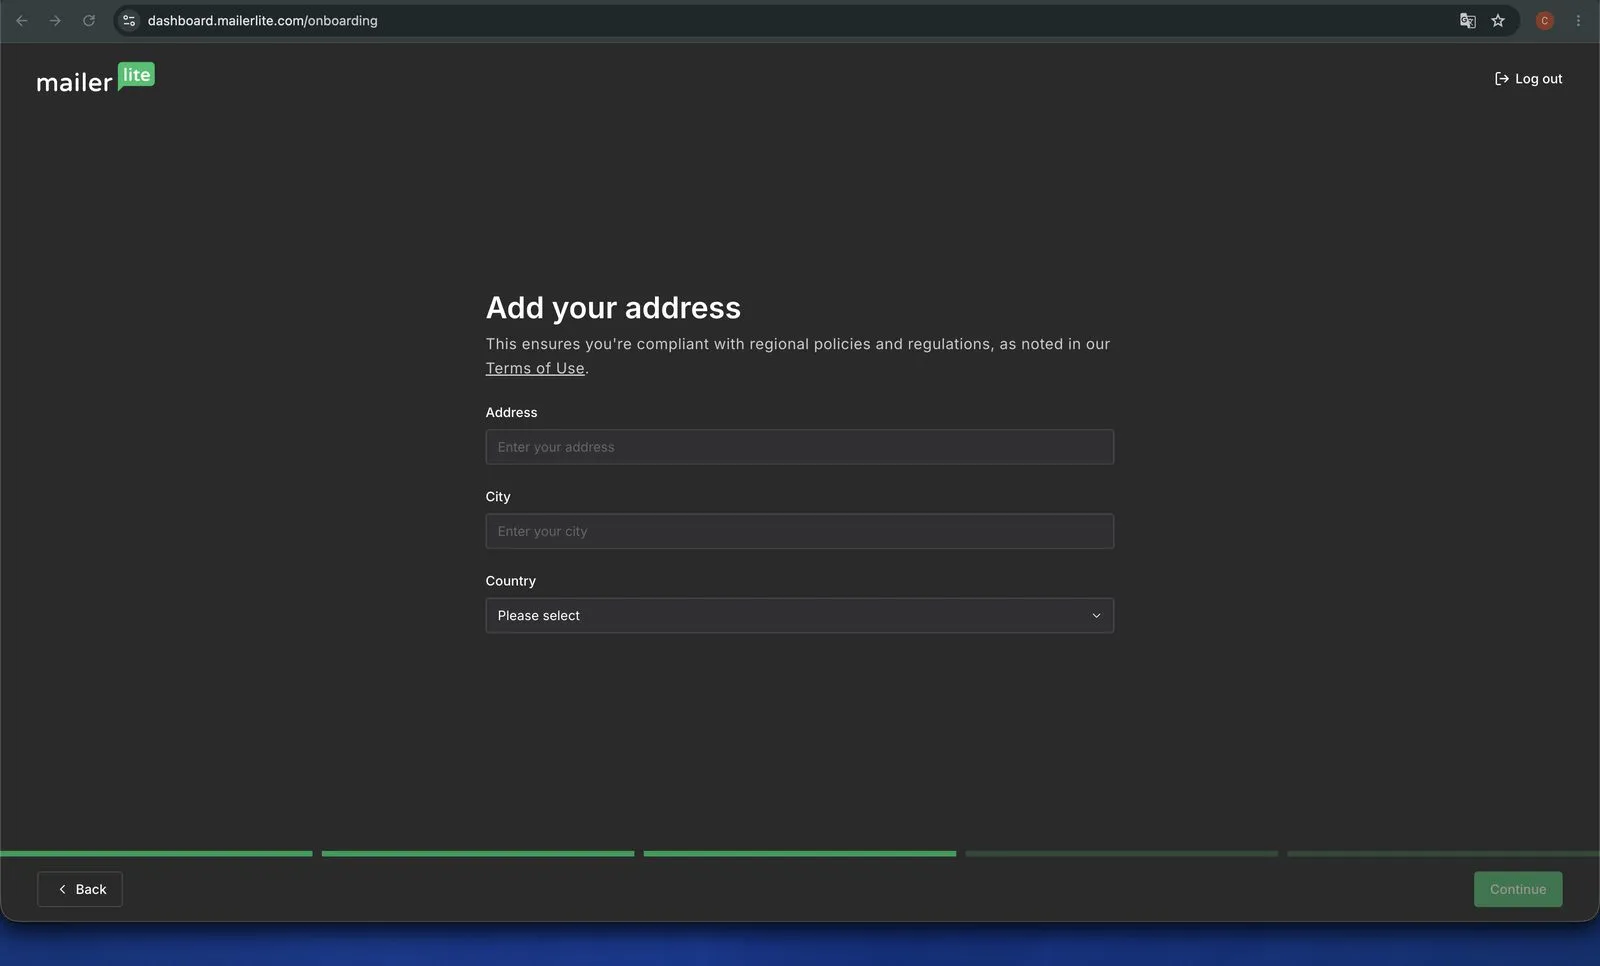Reload the page with the refresh icon
1600x966 pixels.
[x=89, y=20]
